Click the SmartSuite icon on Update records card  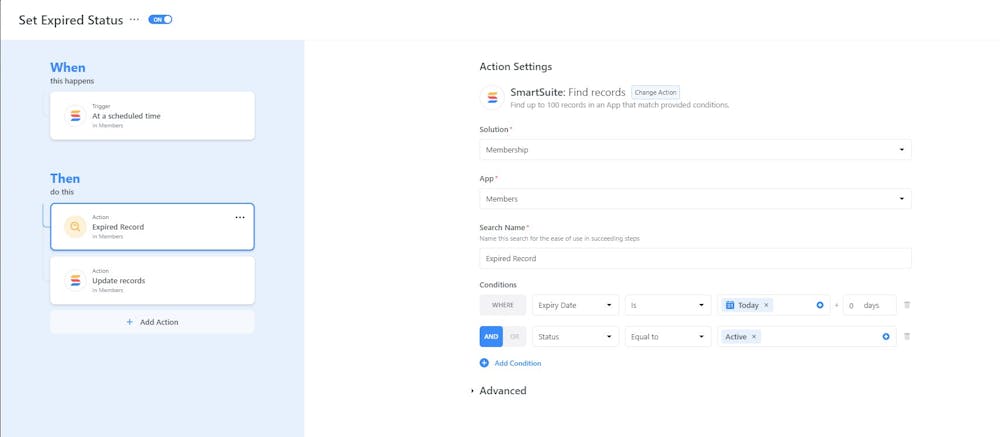click(x=74, y=281)
